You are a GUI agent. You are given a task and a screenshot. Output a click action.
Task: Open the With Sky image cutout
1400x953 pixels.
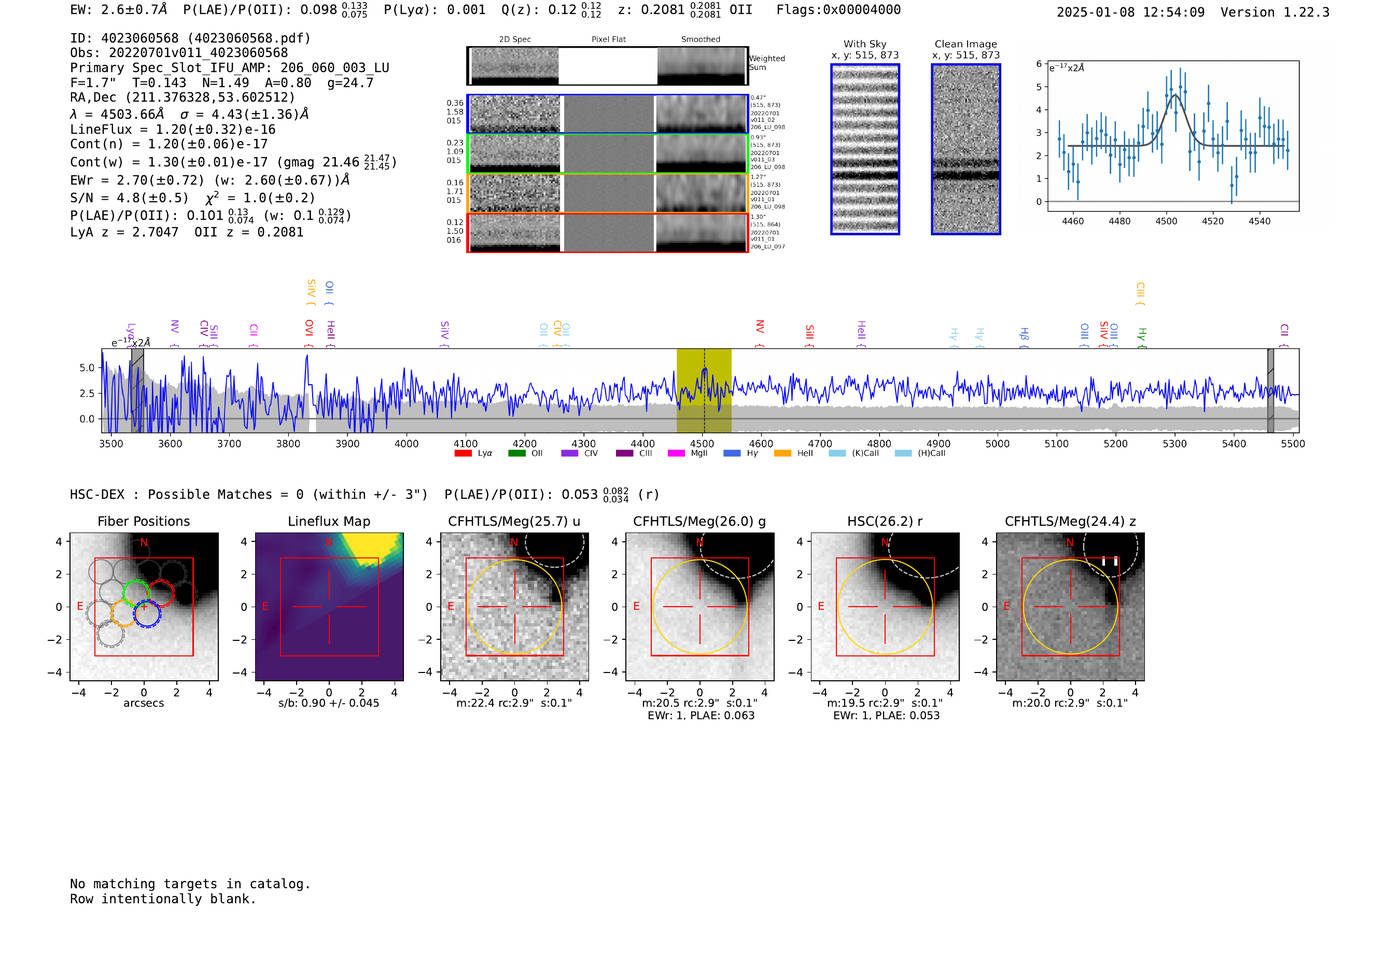click(865, 149)
